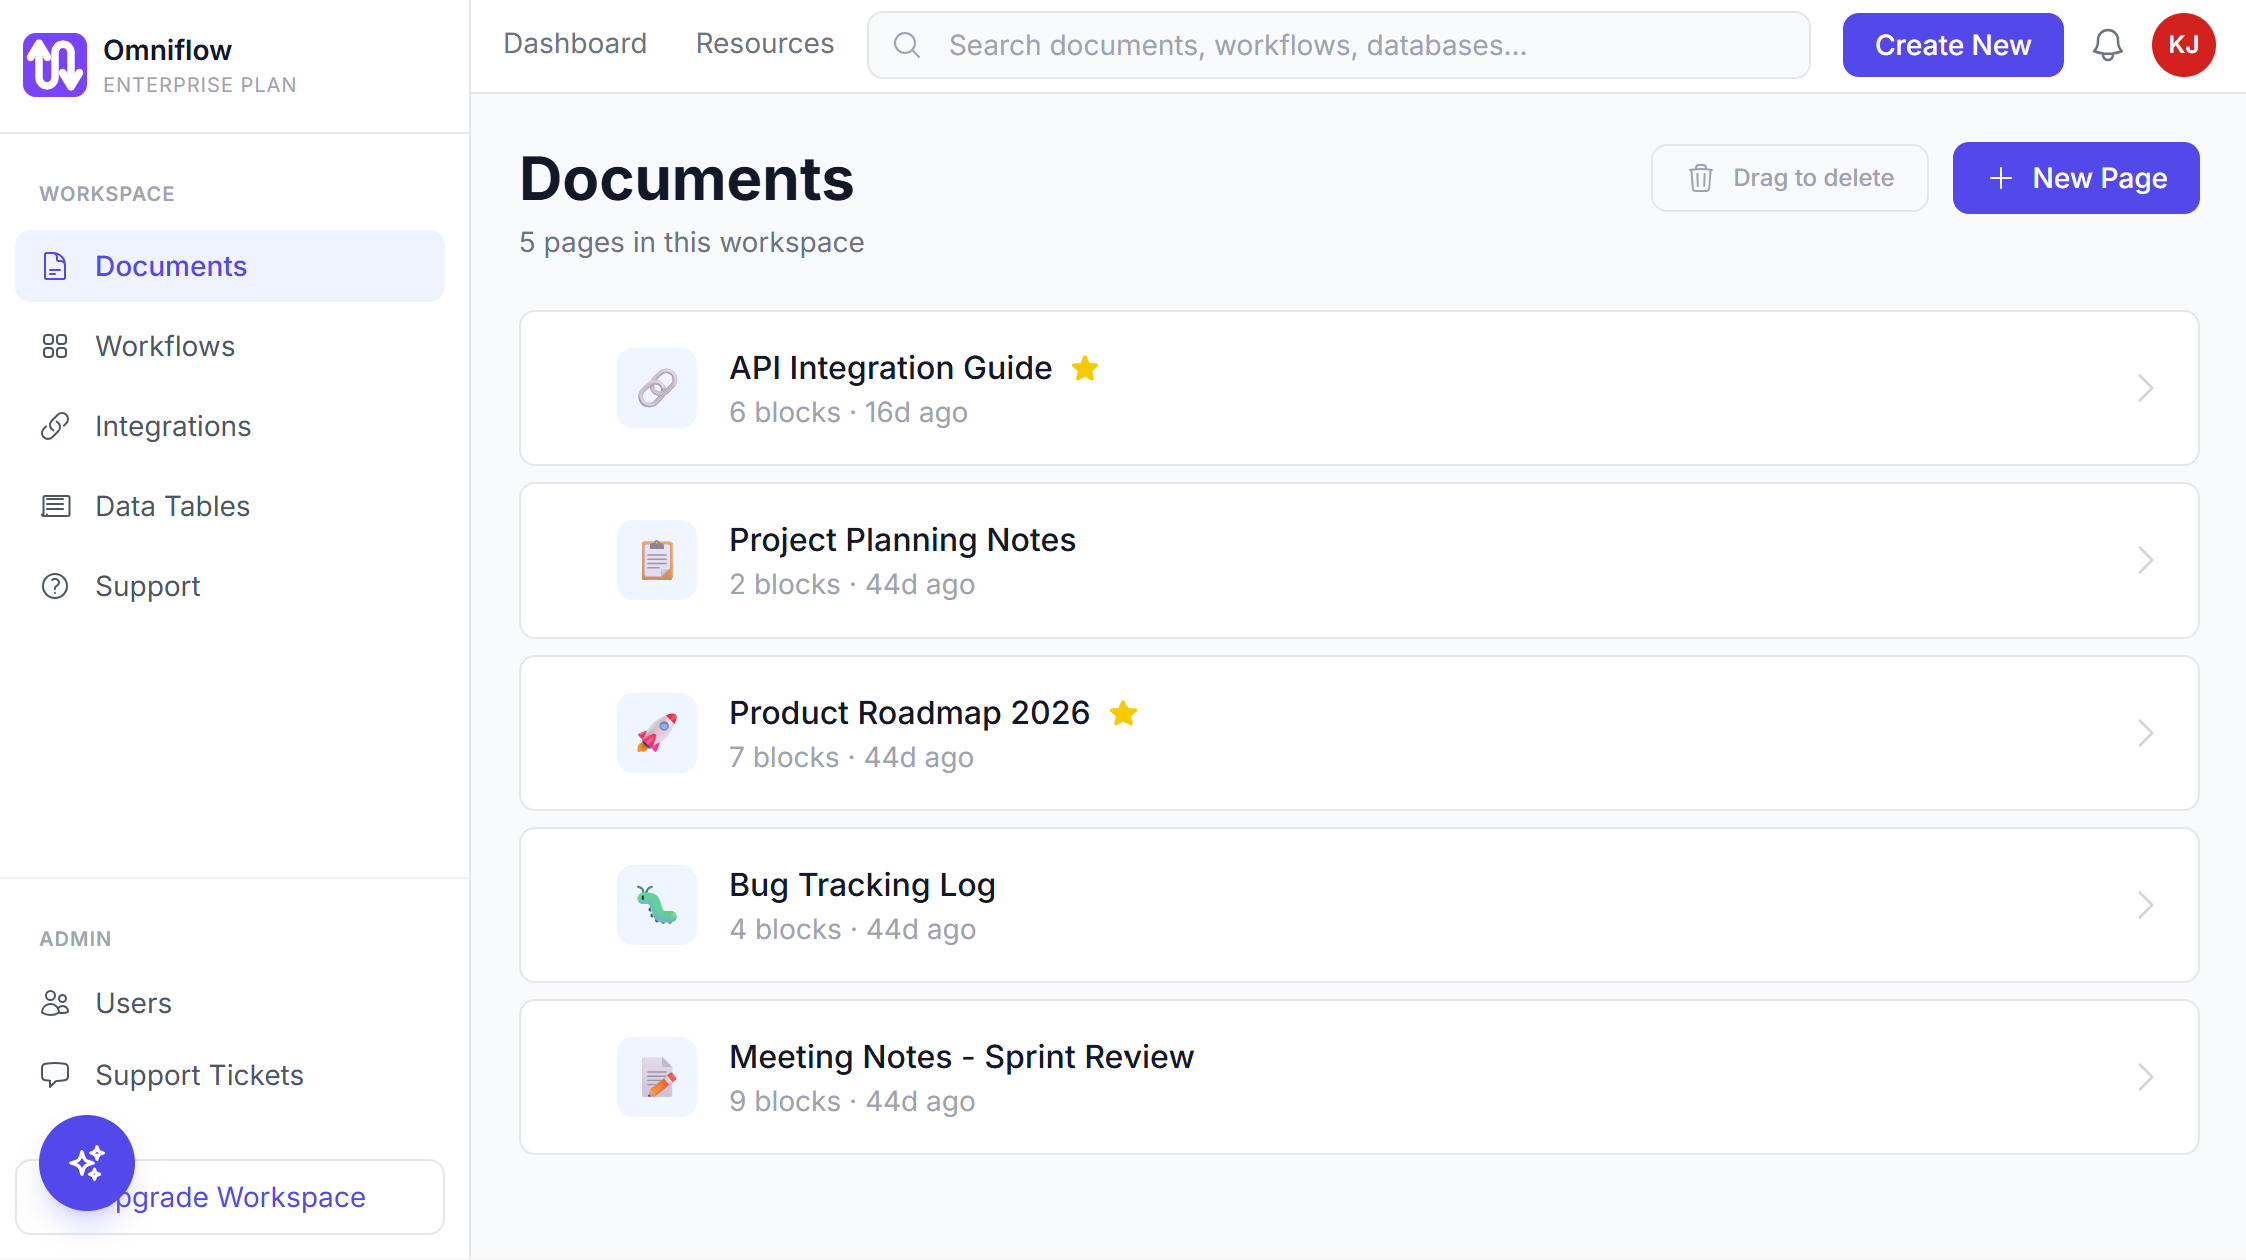Click '6 blocks · 16d ago' text
Viewport: 2246px width, 1260px height.
pos(848,412)
